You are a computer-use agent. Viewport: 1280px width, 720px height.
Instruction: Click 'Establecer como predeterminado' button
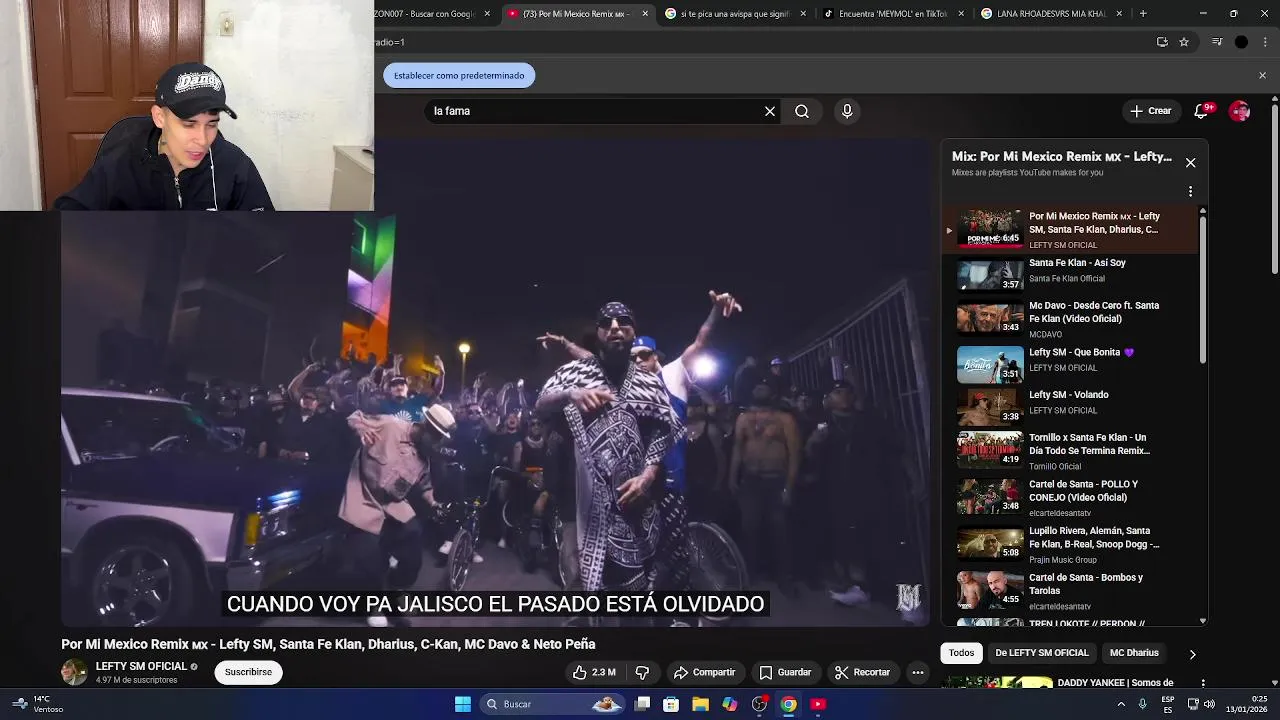(459, 75)
